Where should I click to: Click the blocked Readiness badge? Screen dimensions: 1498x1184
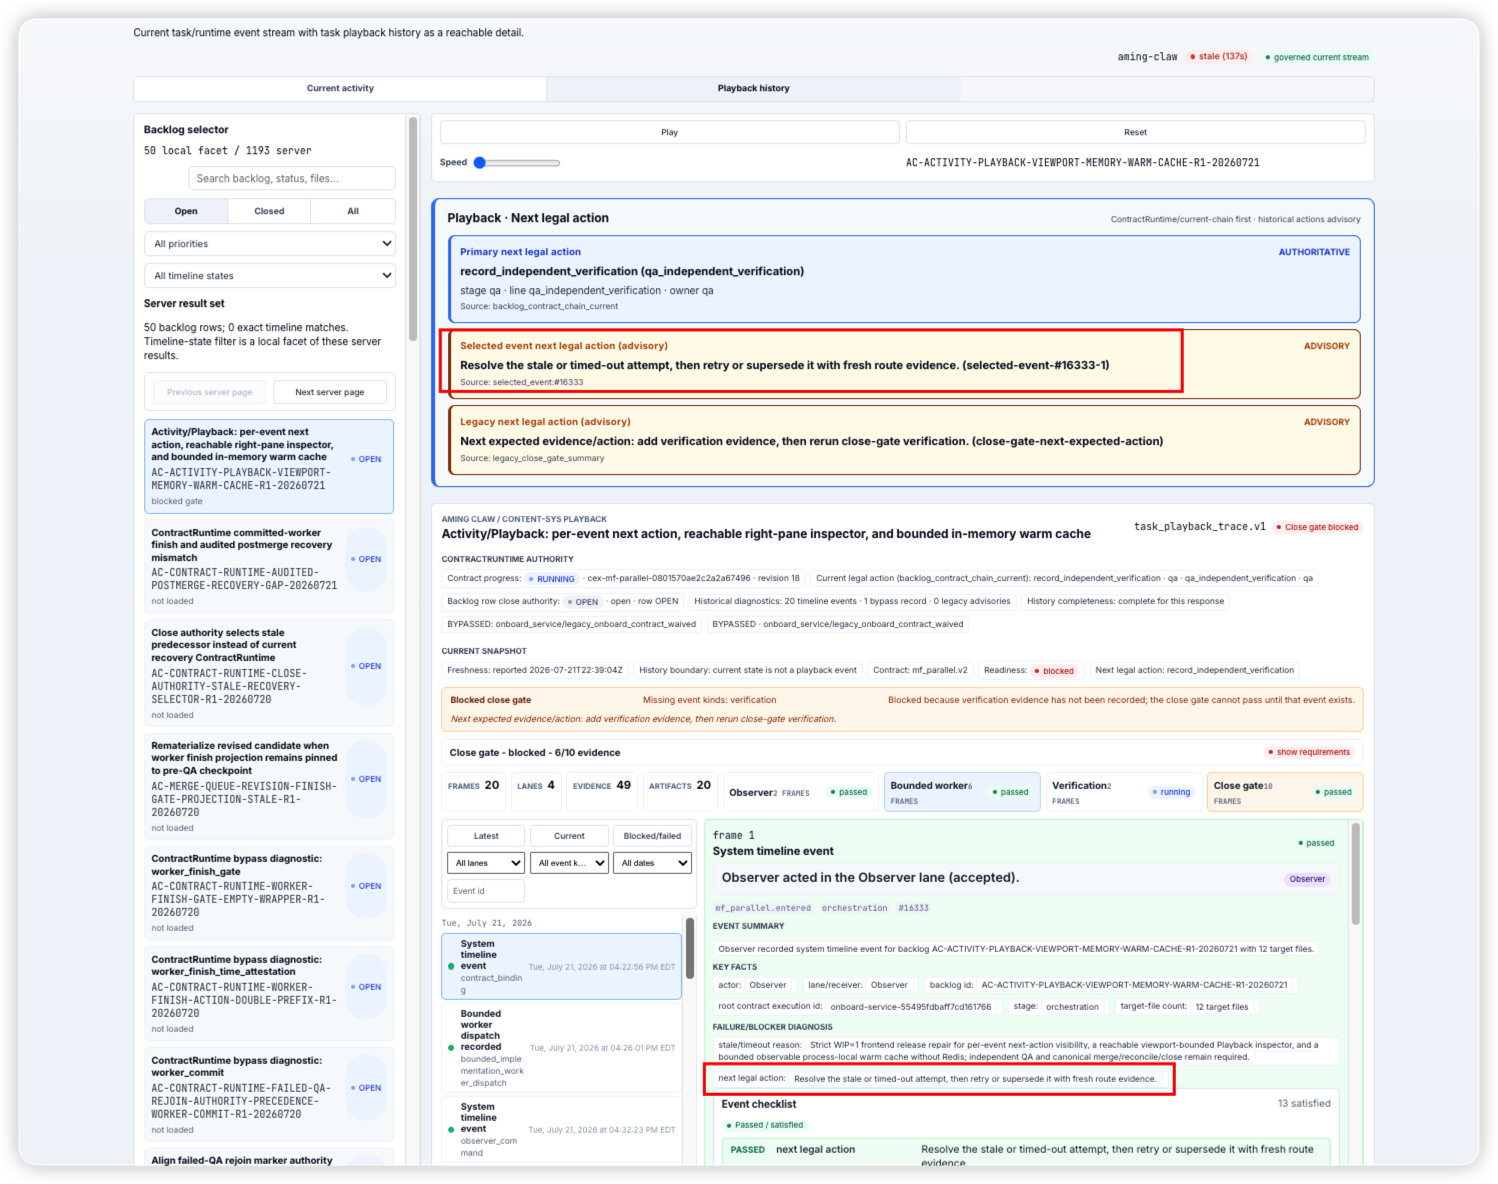point(1054,671)
